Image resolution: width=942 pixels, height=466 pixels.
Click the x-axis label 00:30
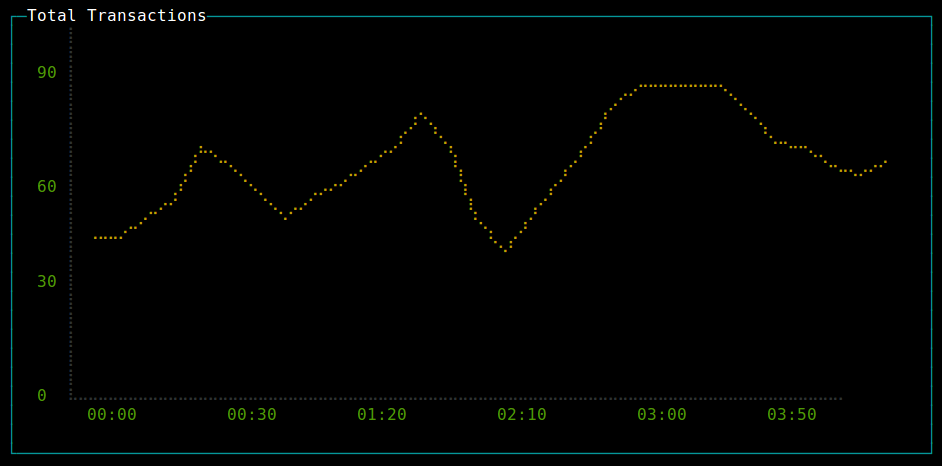coord(252,414)
